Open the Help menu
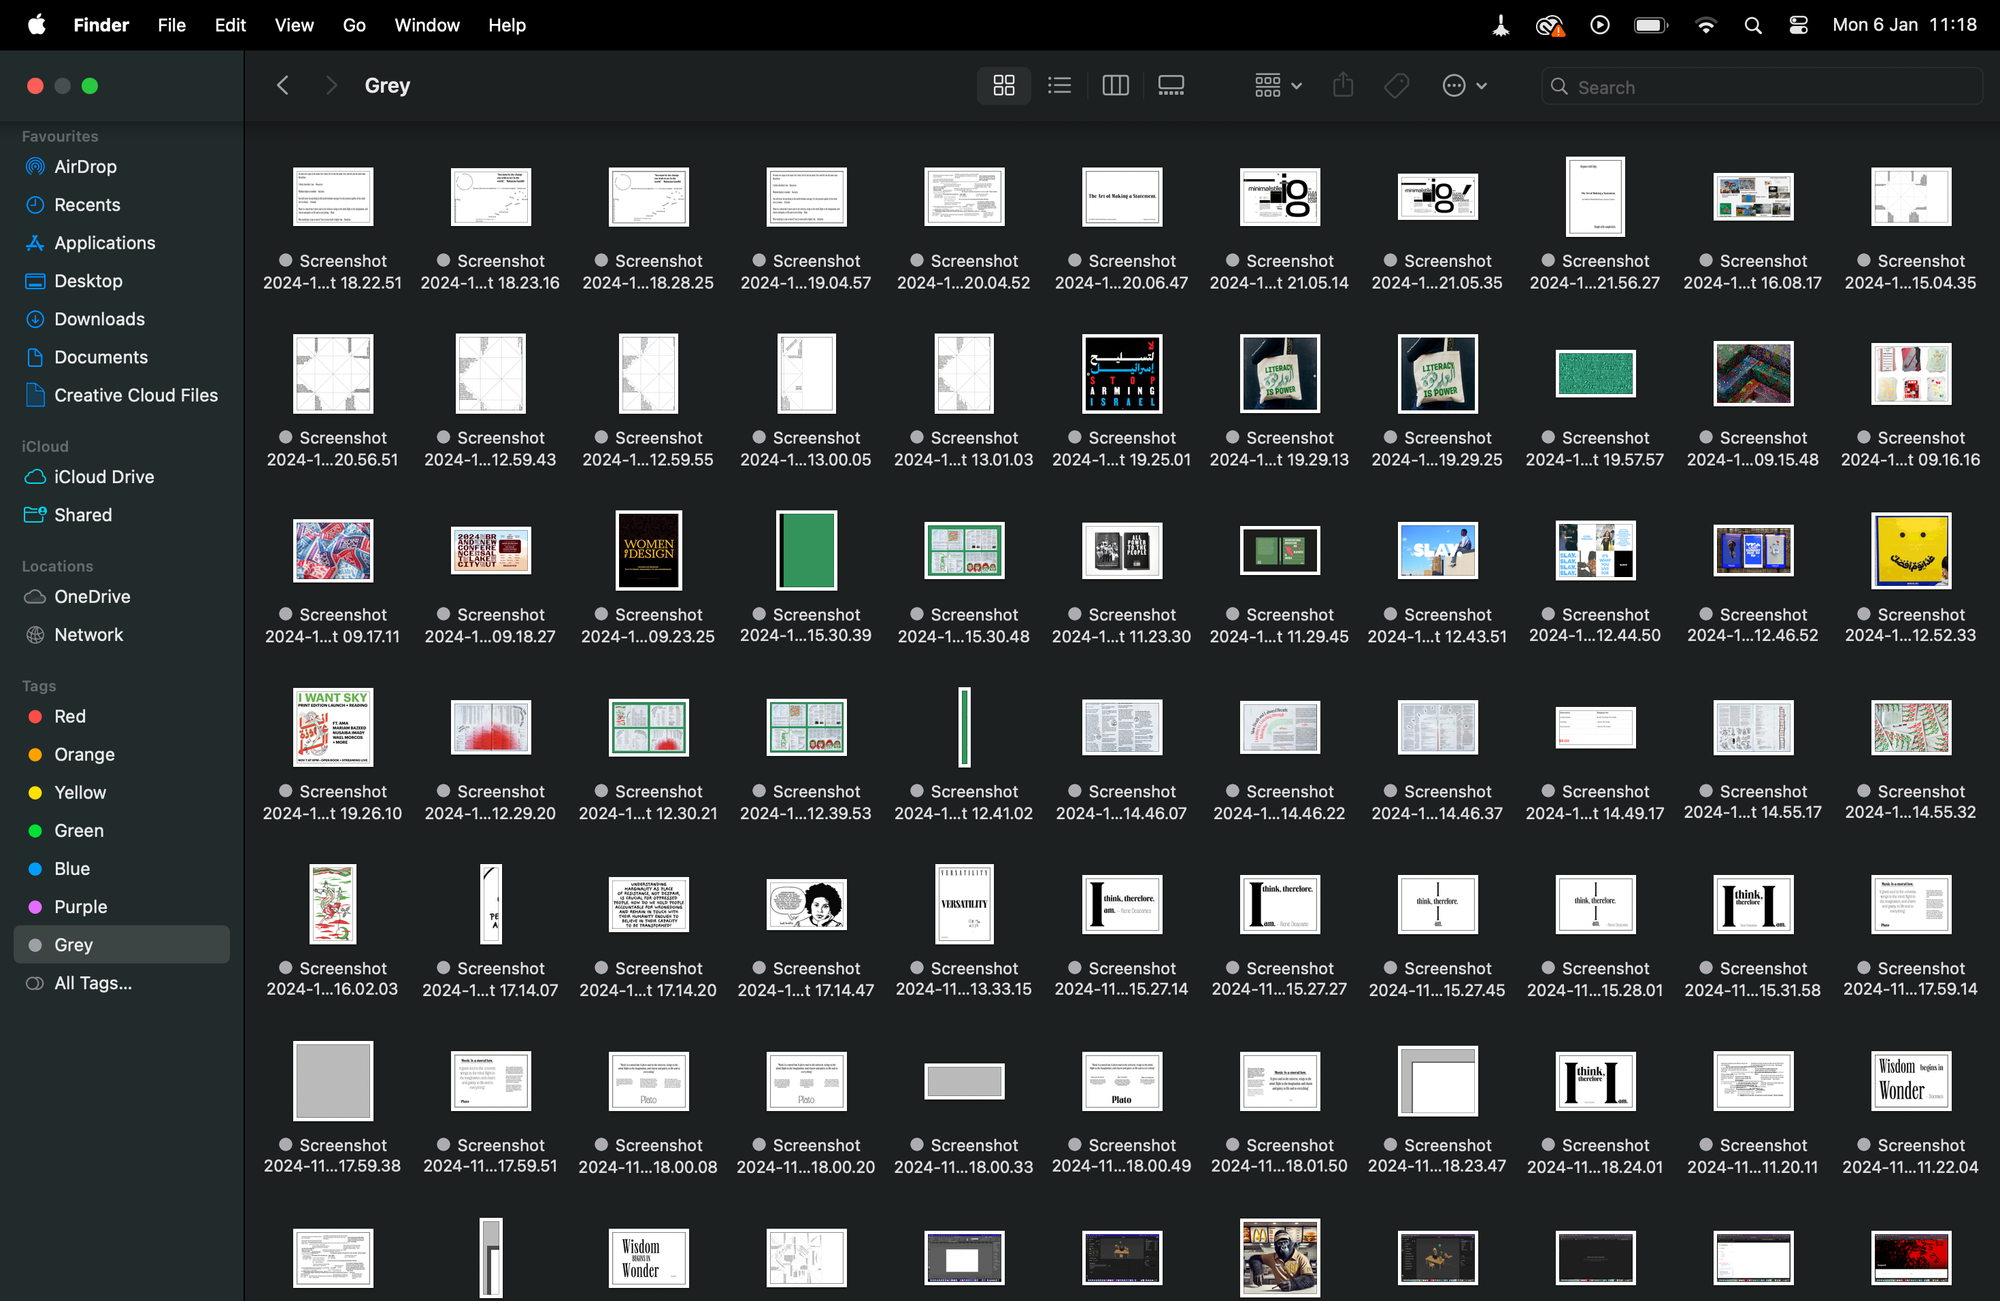The height and width of the screenshot is (1301, 2000). pyautogui.click(x=507, y=25)
